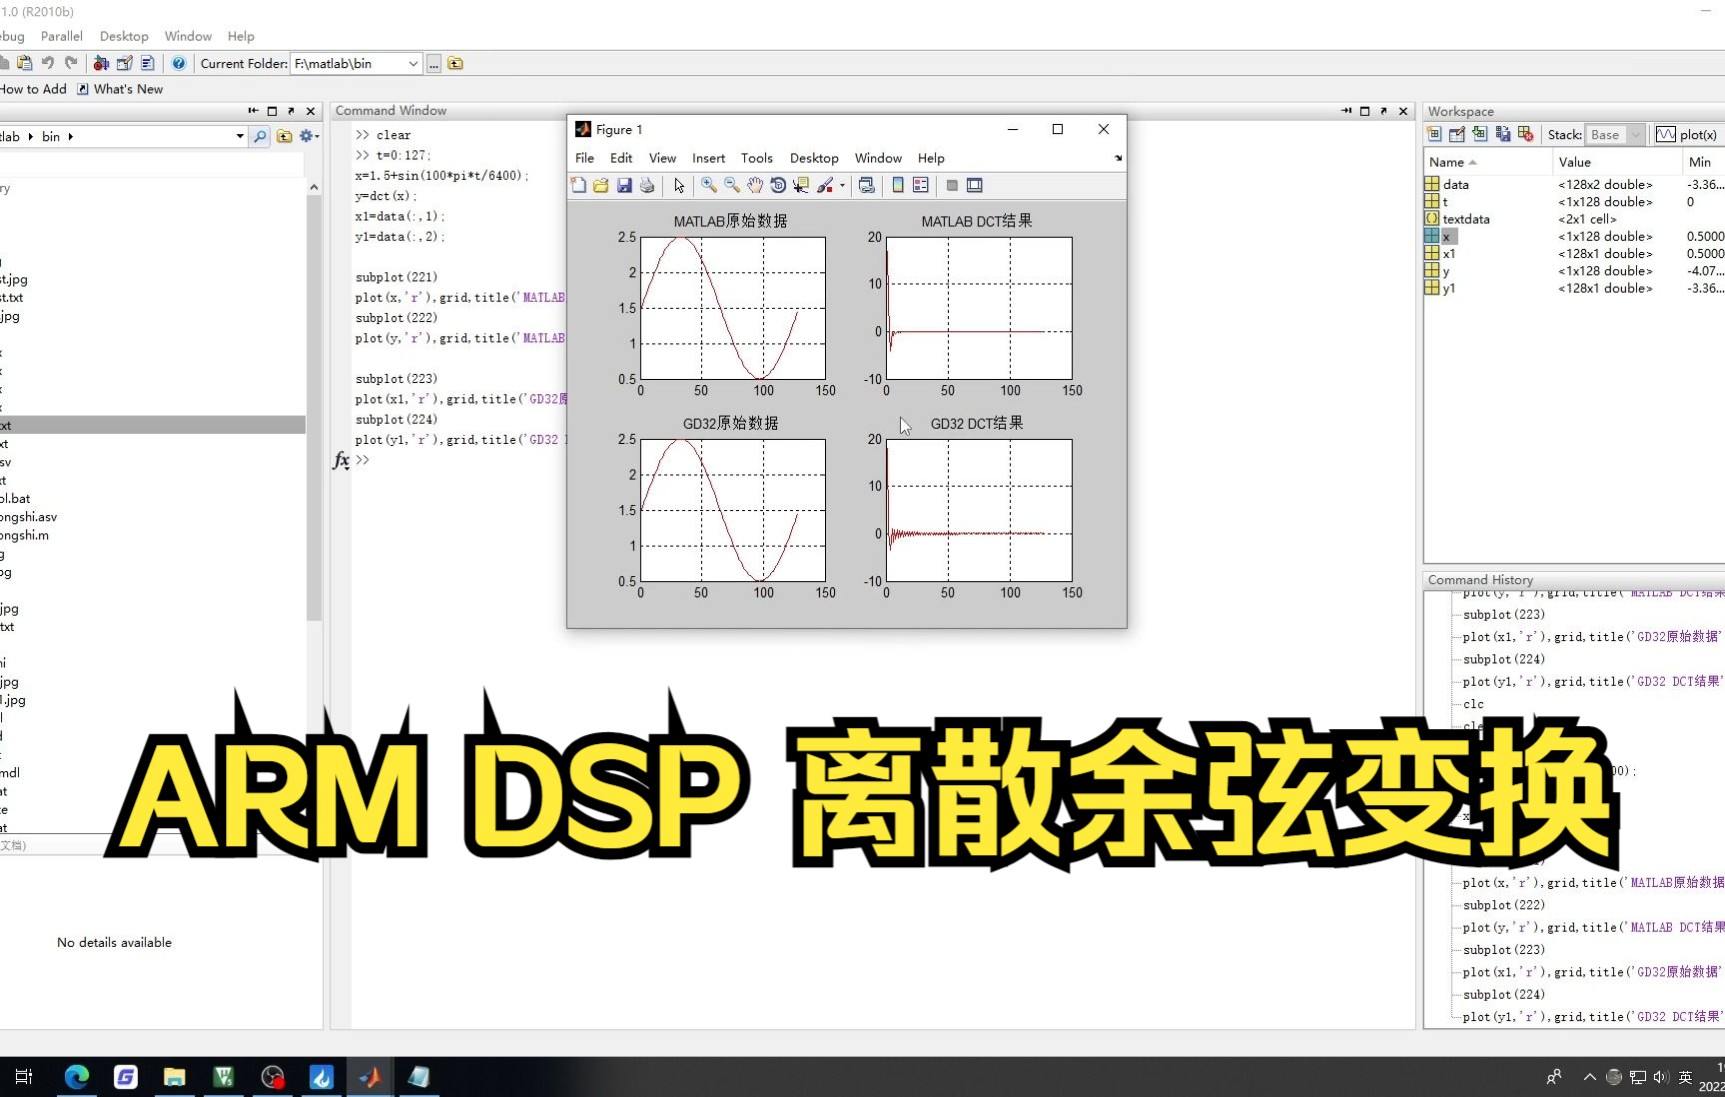Click the Browse for folder button
The width and height of the screenshot is (1725, 1097).
point(433,63)
